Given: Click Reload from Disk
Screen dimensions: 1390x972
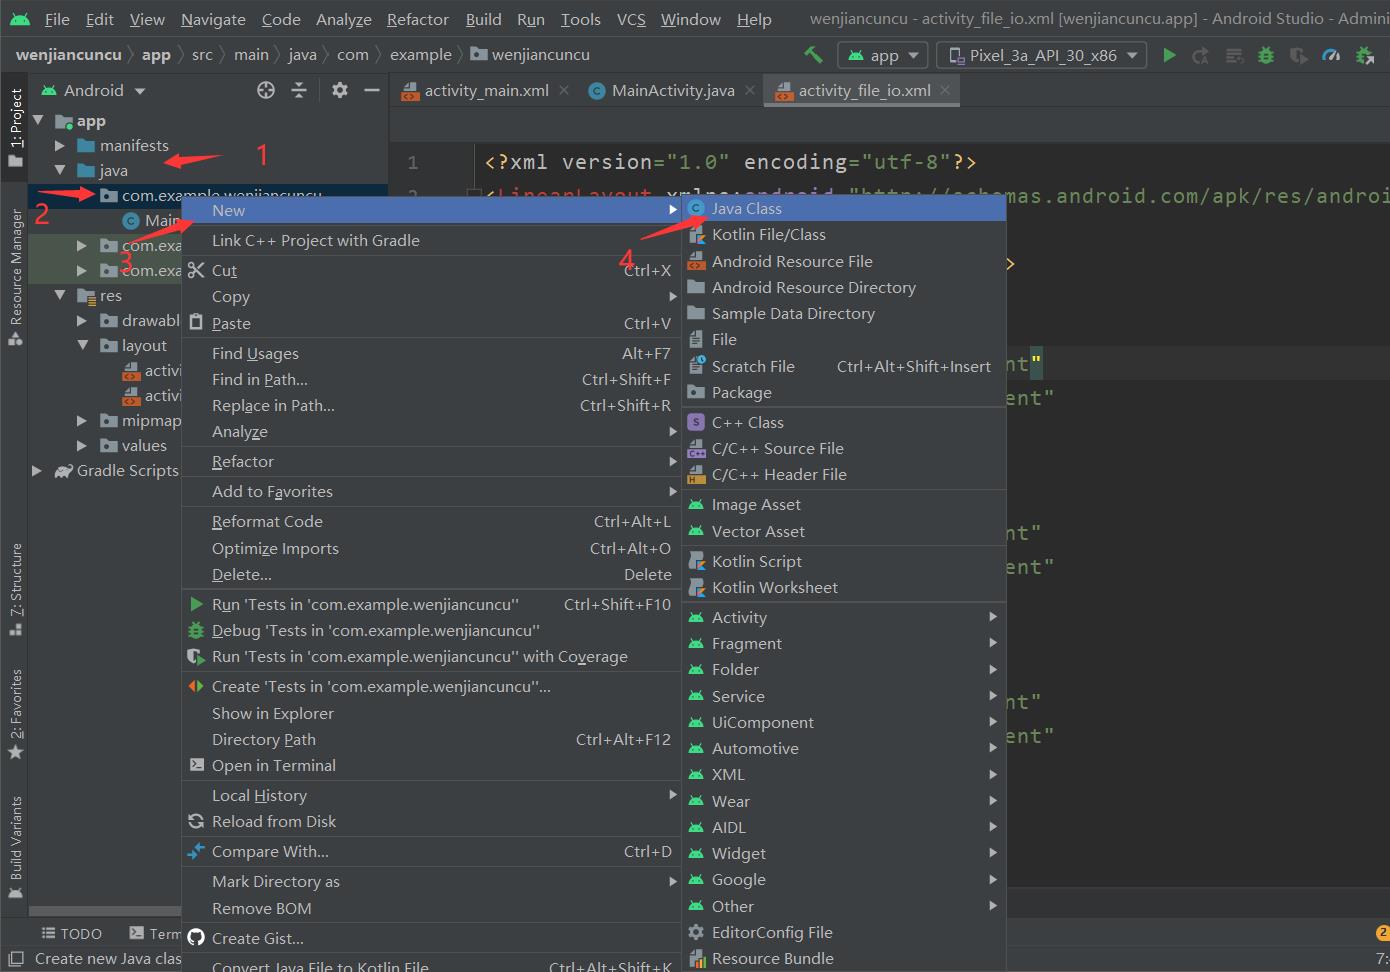Looking at the screenshot, I should click(x=430, y=821).
